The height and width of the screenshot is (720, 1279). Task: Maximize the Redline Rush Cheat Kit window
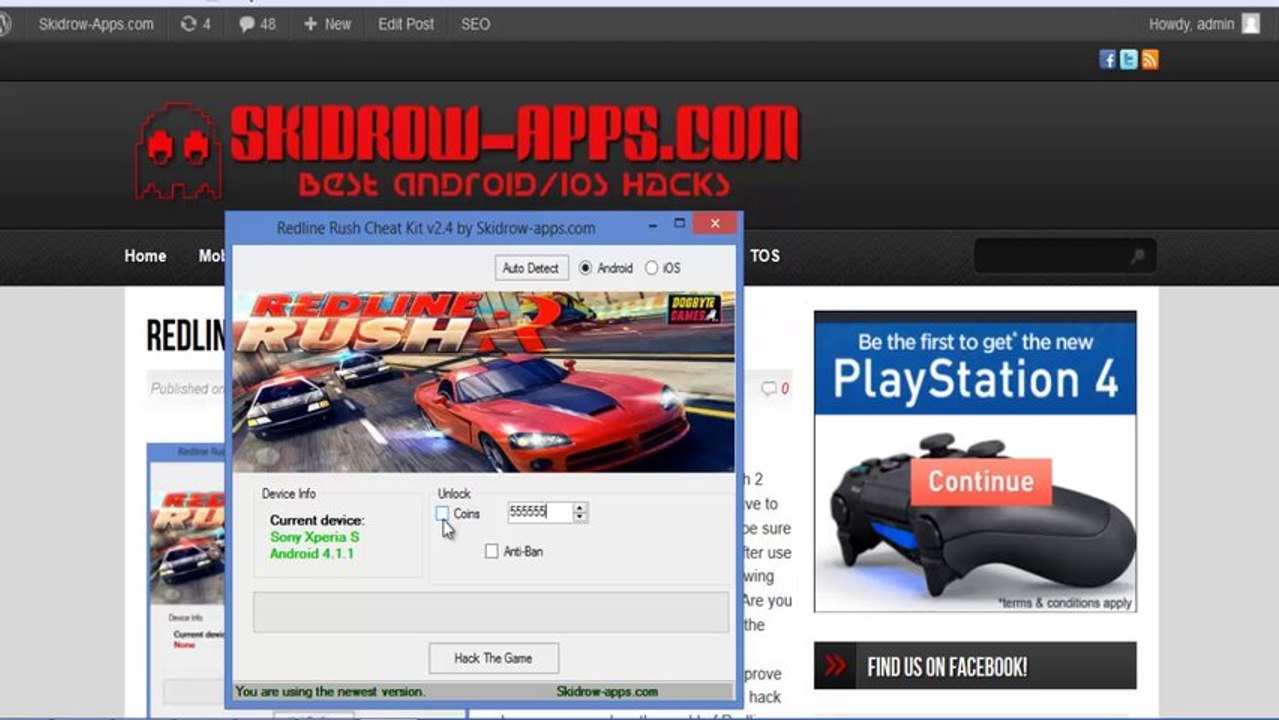pos(680,224)
